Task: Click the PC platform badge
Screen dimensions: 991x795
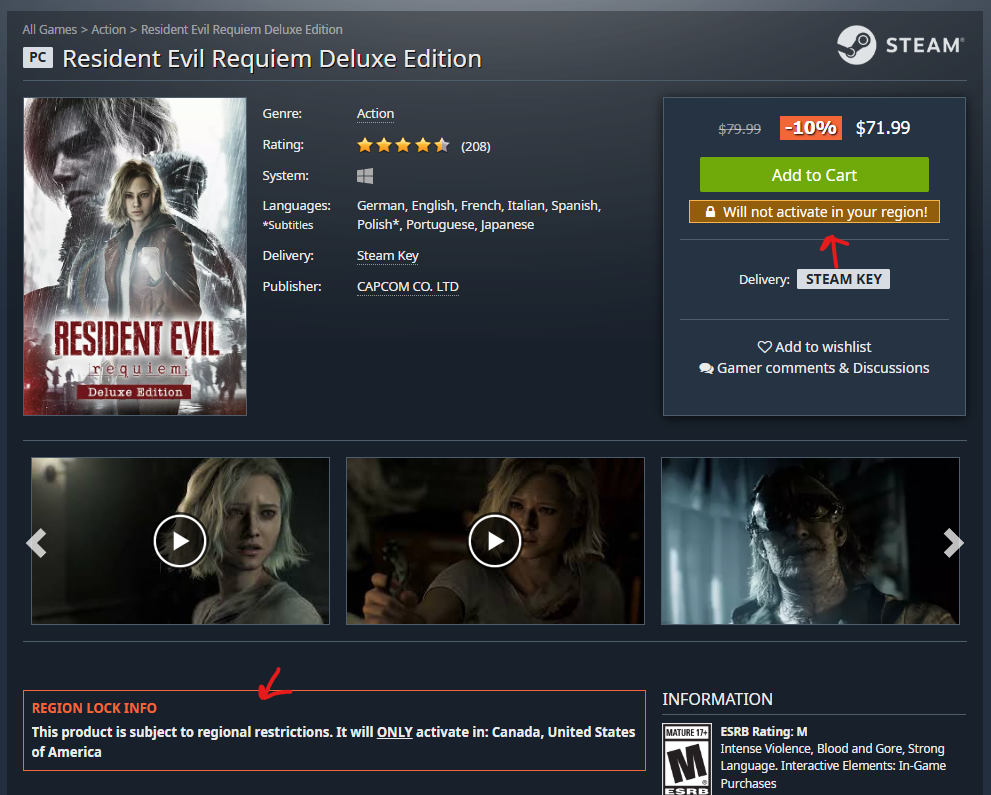Action: pos(38,58)
